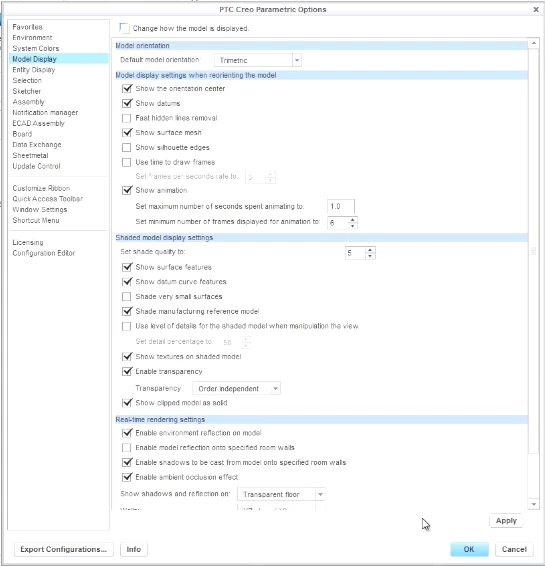The width and height of the screenshot is (545, 566).
Task: Disable Enable ambient occlusion effect
Action: 127,477
